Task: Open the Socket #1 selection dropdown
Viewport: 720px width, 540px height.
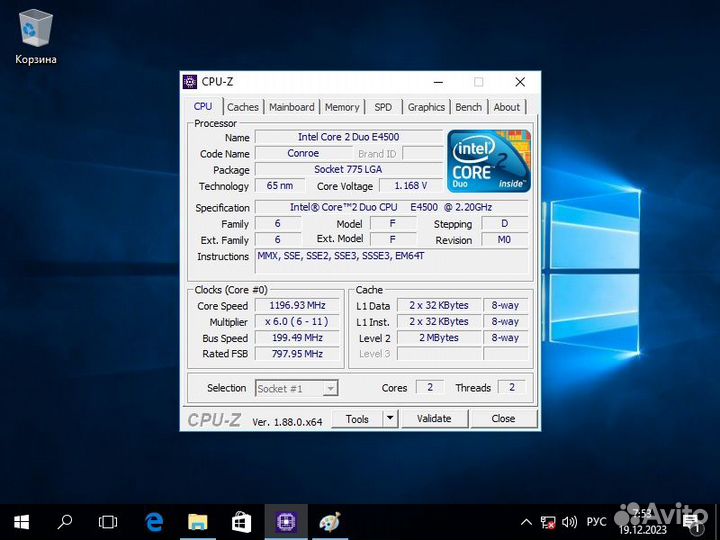Action: point(297,388)
